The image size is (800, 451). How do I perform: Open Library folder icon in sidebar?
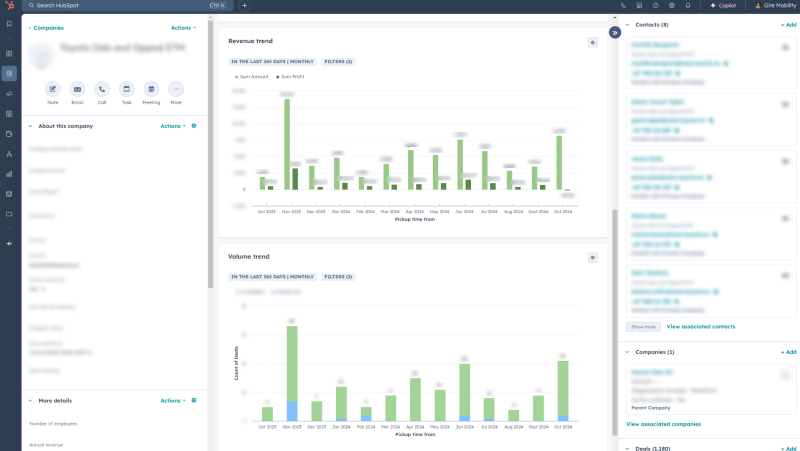pyautogui.click(x=9, y=214)
